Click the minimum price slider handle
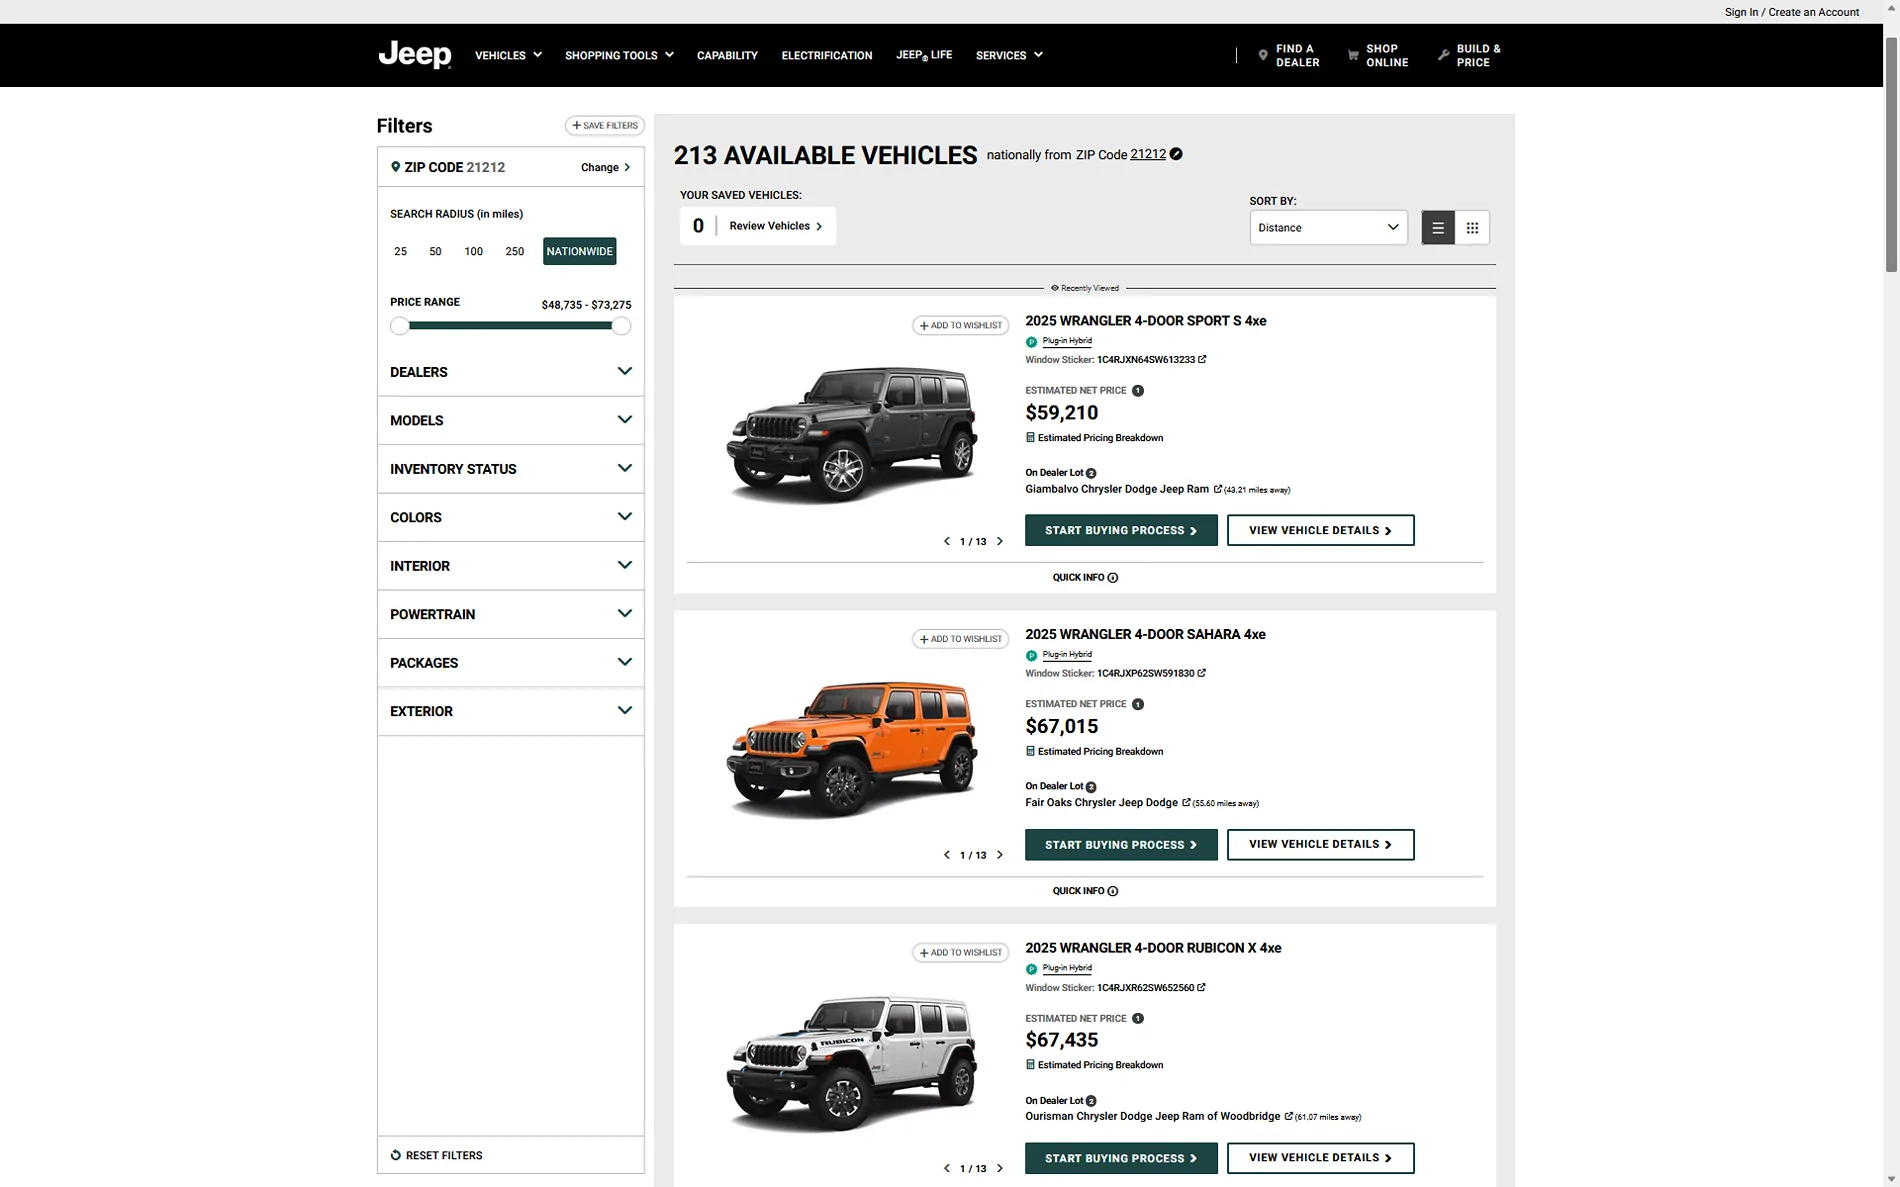Screen dimensions: 1900x1187 (x=399, y=326)
